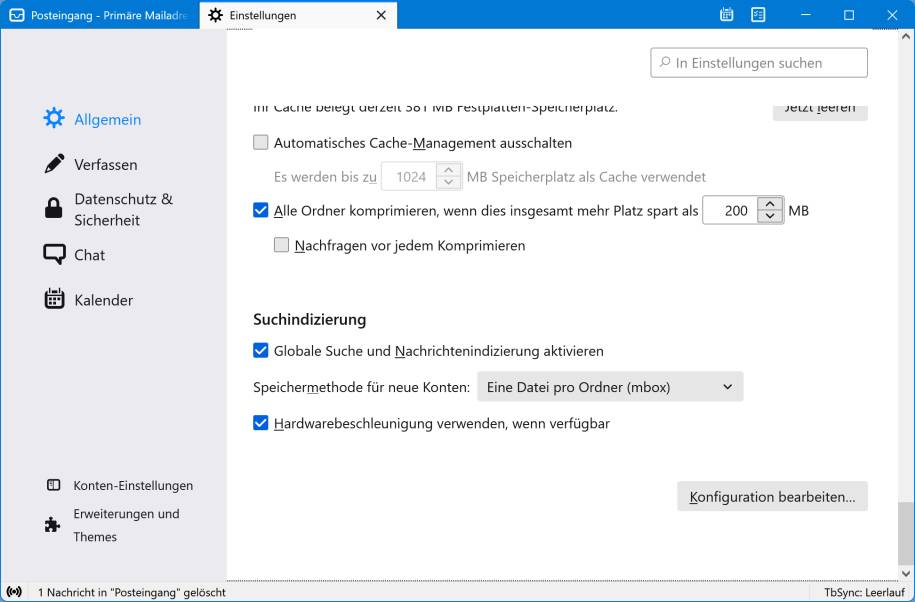915x602 pixels.
Task: Close the Einstellungen tab
Action: pyautogui.click(x=381, y=16)
